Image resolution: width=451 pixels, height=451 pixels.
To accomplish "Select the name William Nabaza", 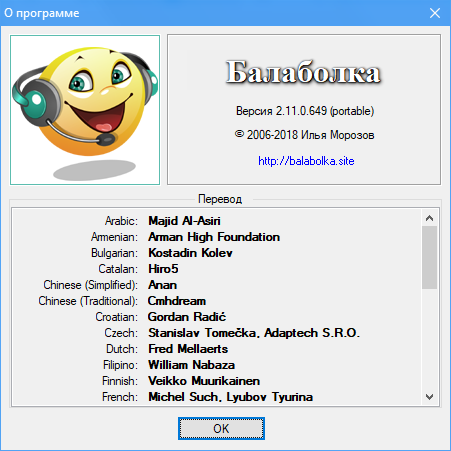I will click(192, 365).
